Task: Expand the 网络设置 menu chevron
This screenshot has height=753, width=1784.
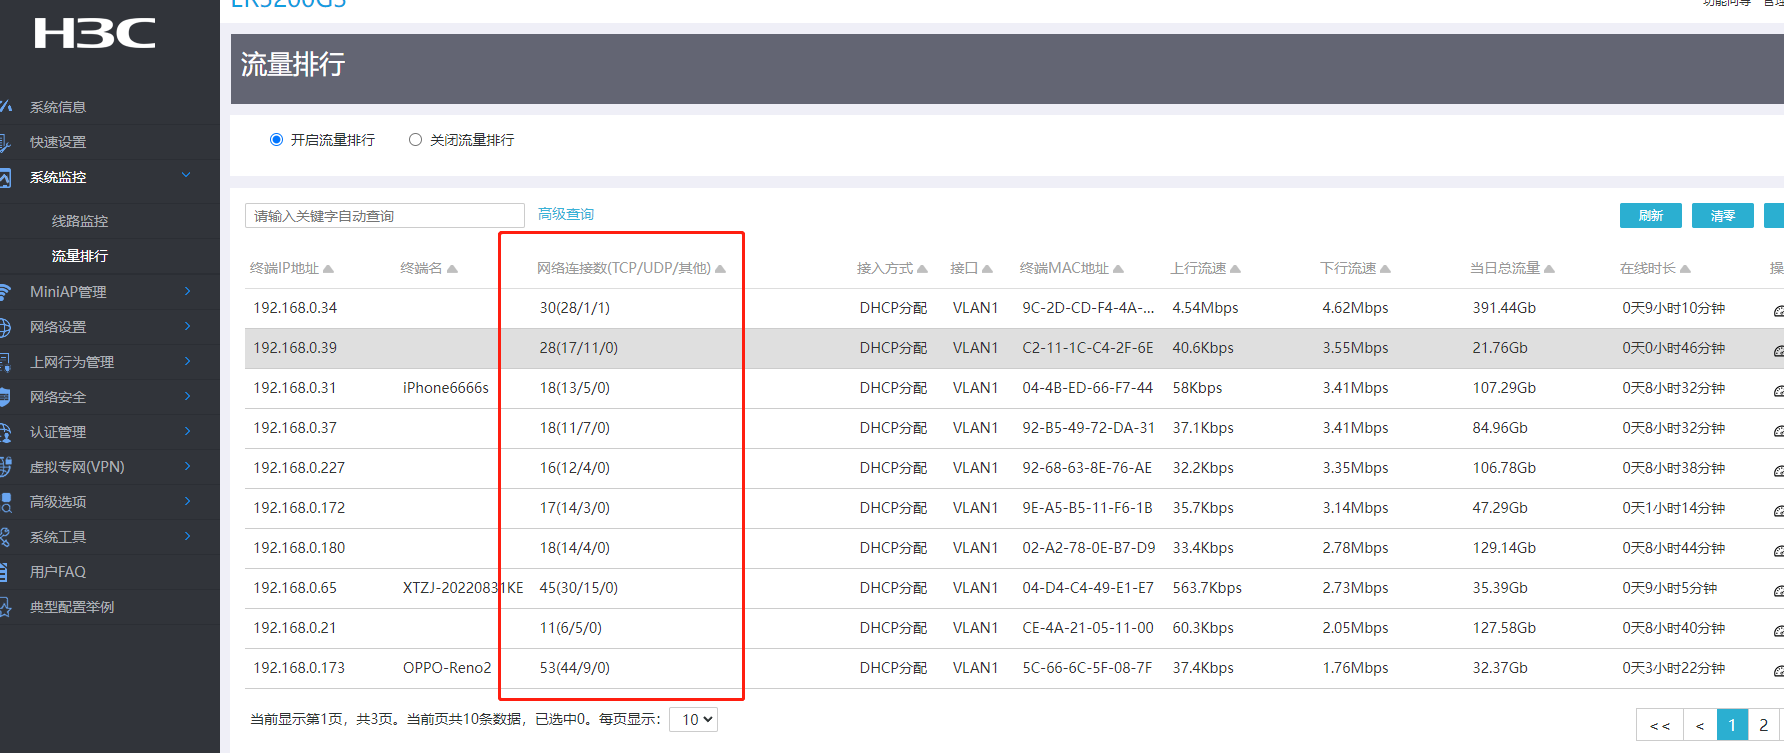Action: pos(187,326)
